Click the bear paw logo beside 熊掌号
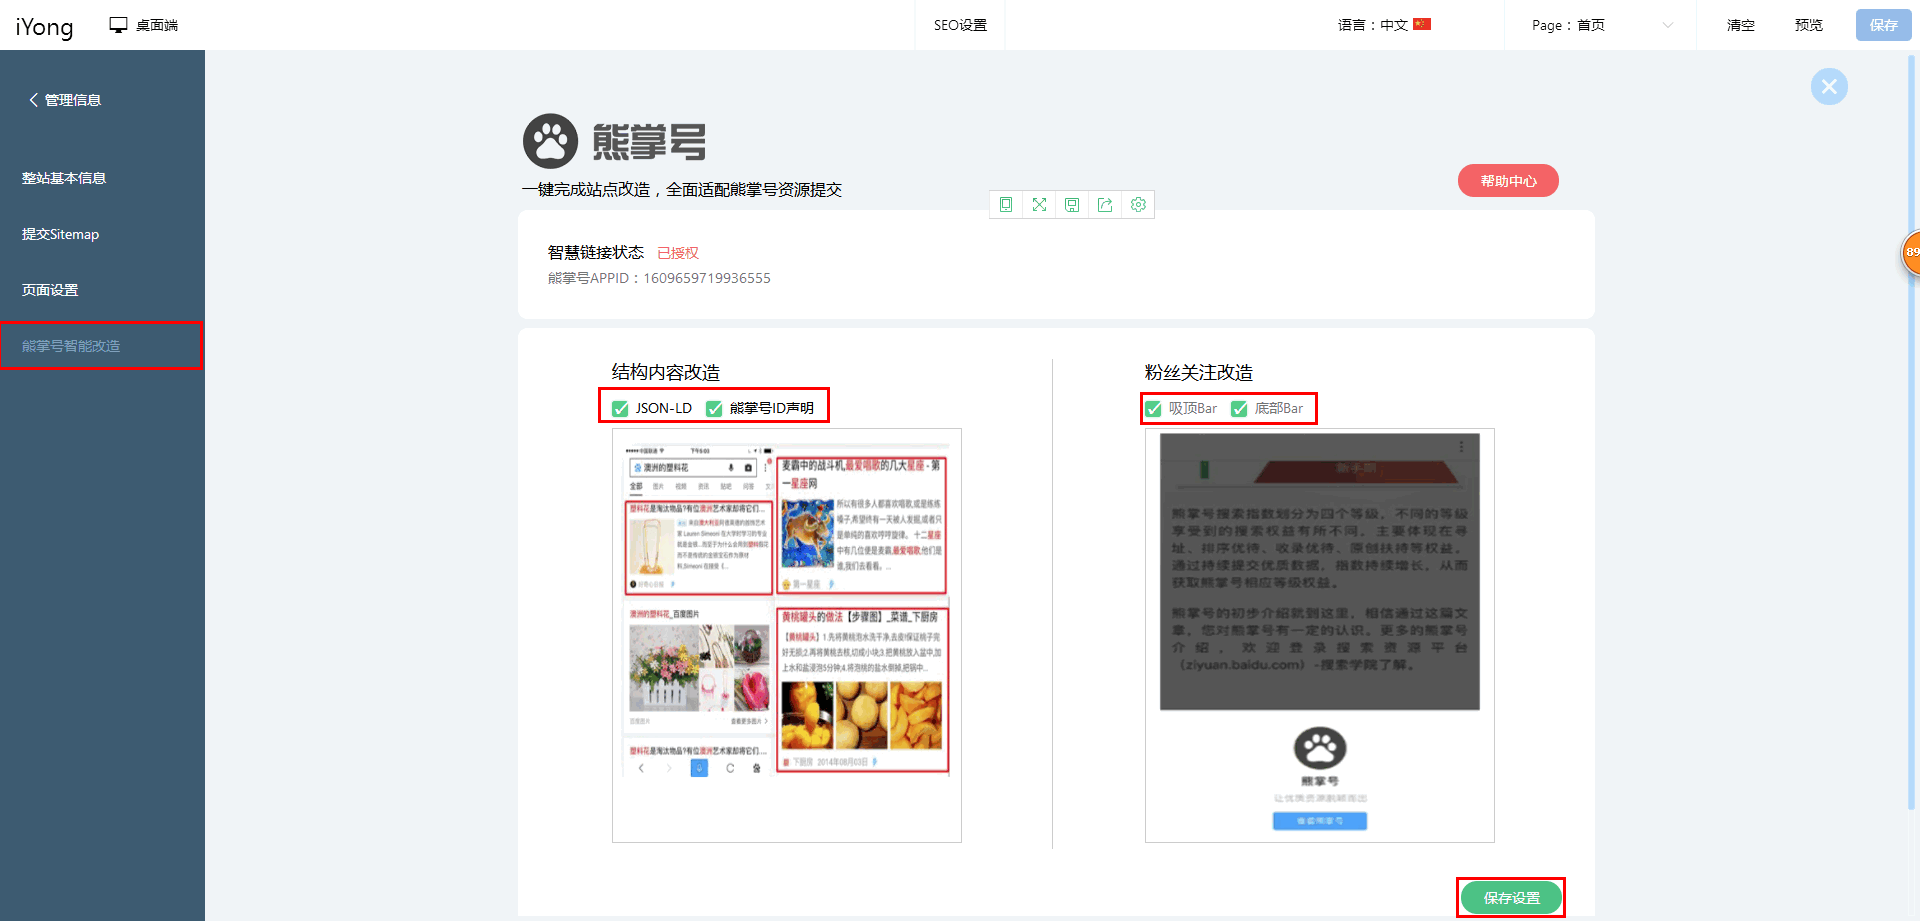 tap(550, 141)
